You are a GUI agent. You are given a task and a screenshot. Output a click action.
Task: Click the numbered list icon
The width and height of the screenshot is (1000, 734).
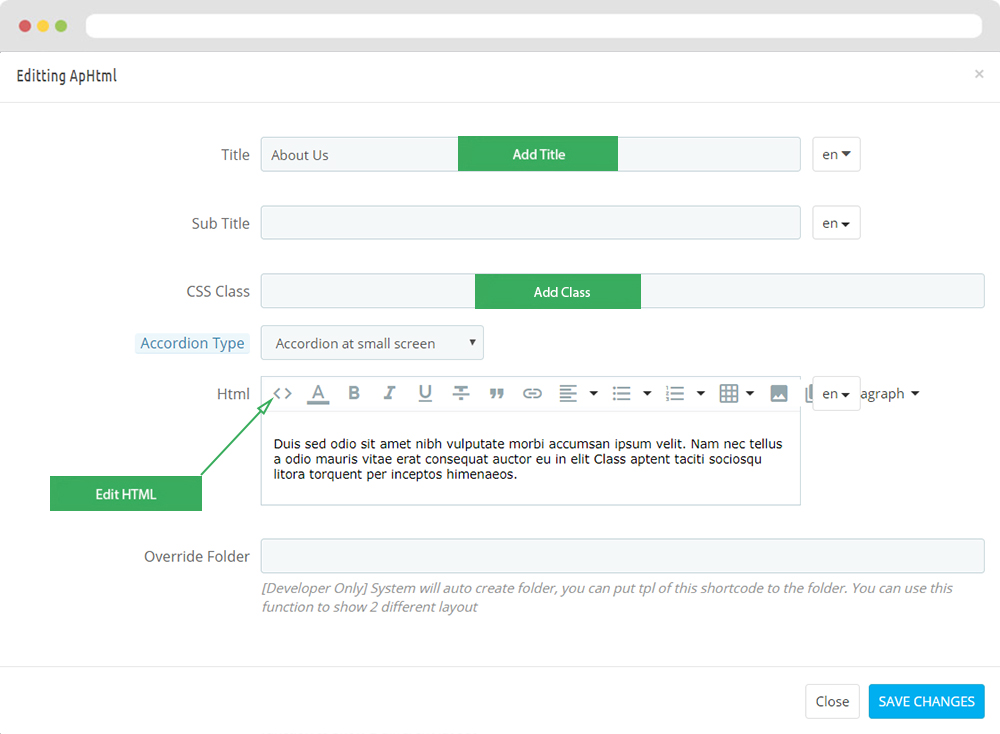click(x=675, y=394)
